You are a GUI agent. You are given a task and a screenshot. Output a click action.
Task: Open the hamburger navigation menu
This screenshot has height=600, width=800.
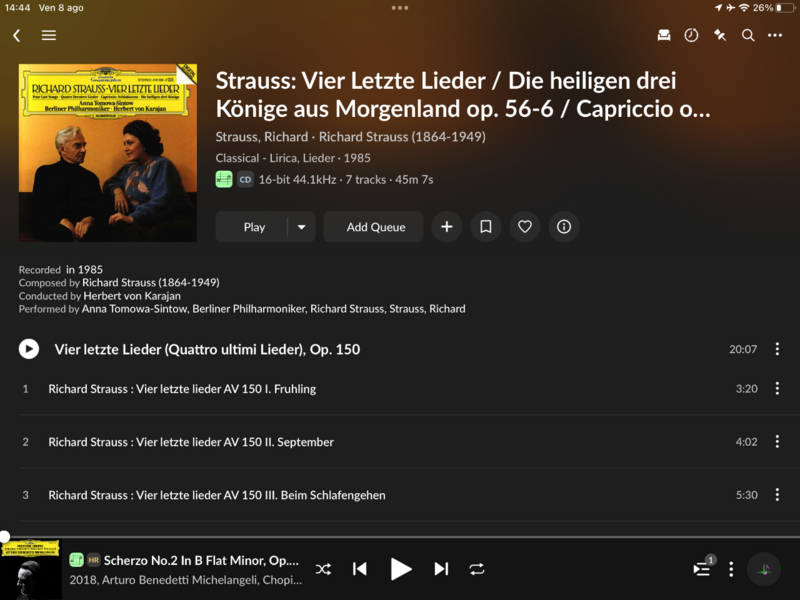click(x=49, y=35)
